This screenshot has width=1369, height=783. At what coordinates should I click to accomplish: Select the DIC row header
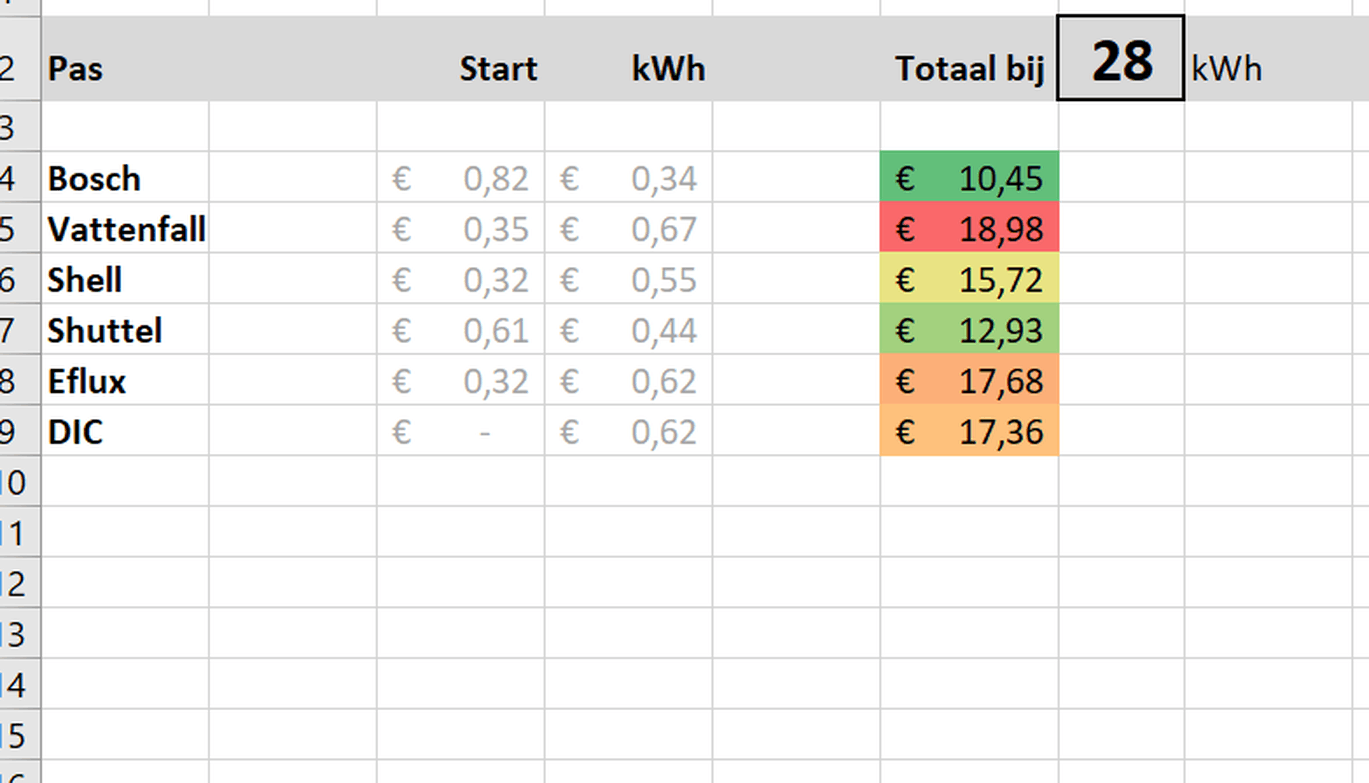[20, 431]
